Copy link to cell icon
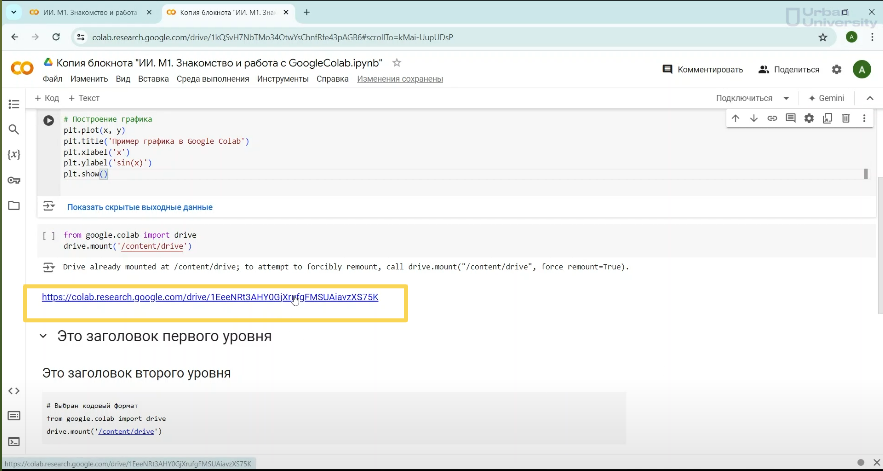The width and height of the screenshot is (883, 471). point(772,118)
